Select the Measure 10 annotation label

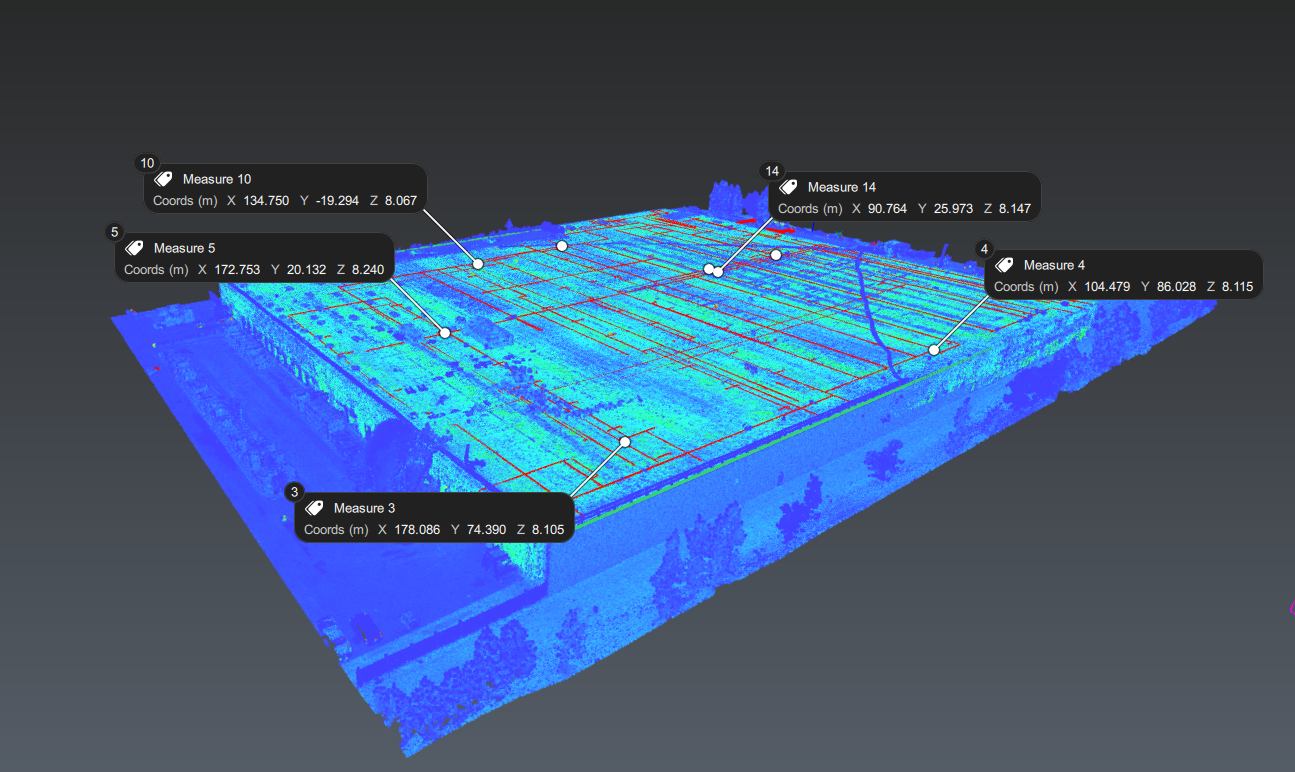(x=285, y=188)
